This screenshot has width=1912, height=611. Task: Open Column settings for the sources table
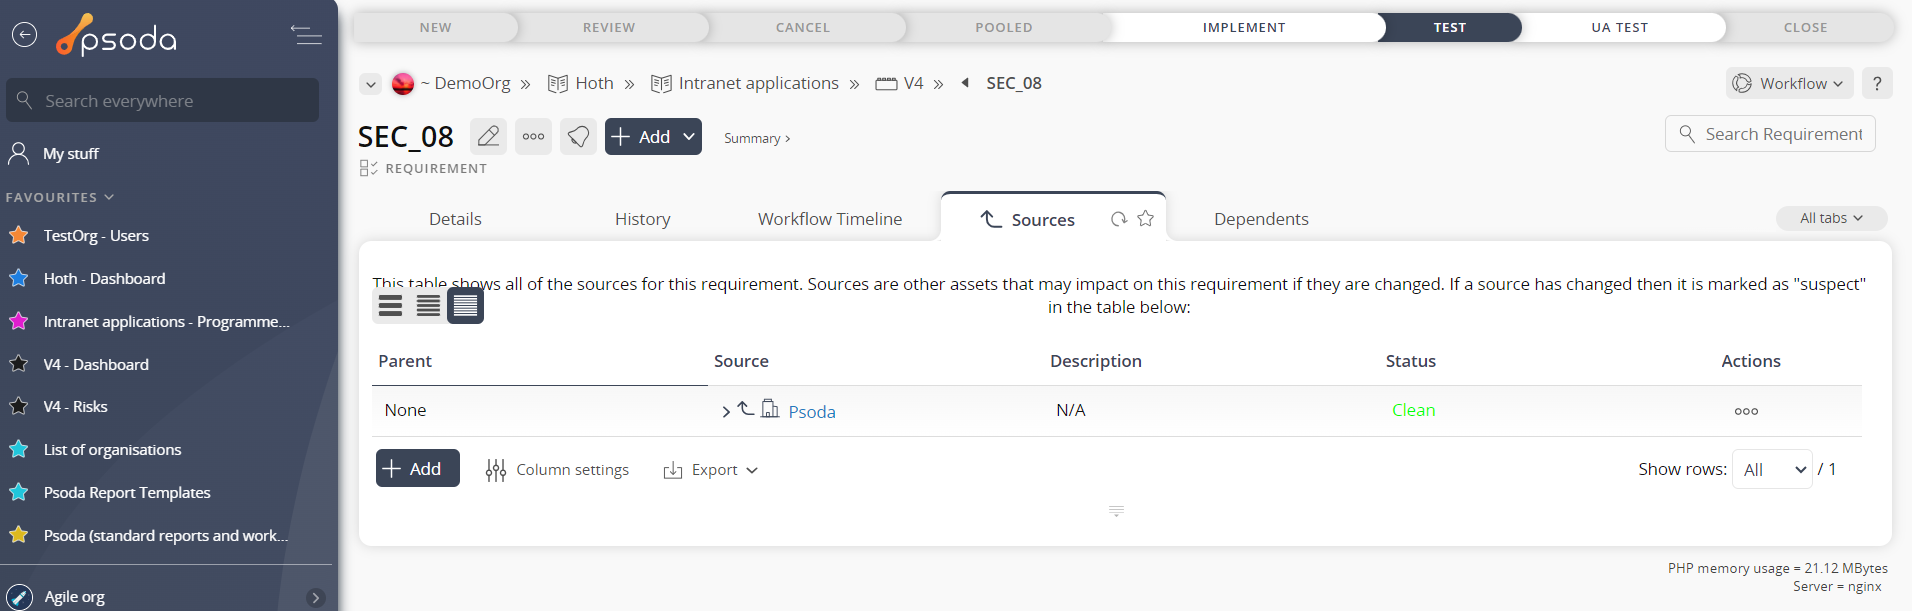click(x=557, y=470)
